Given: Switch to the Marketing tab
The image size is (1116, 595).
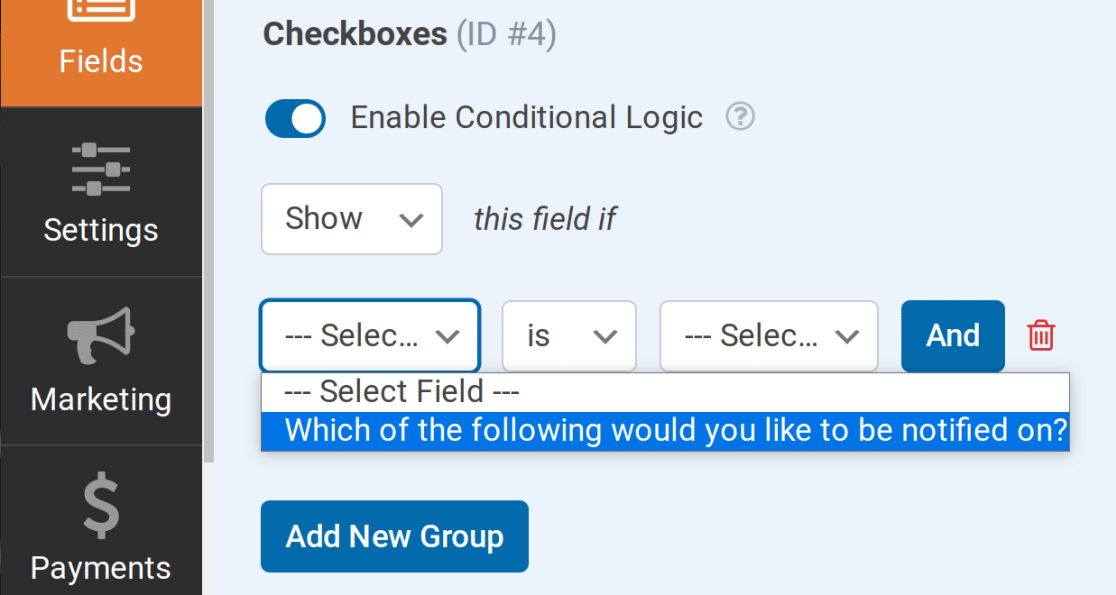Looking at the screenshot, I should coord(100,399).
